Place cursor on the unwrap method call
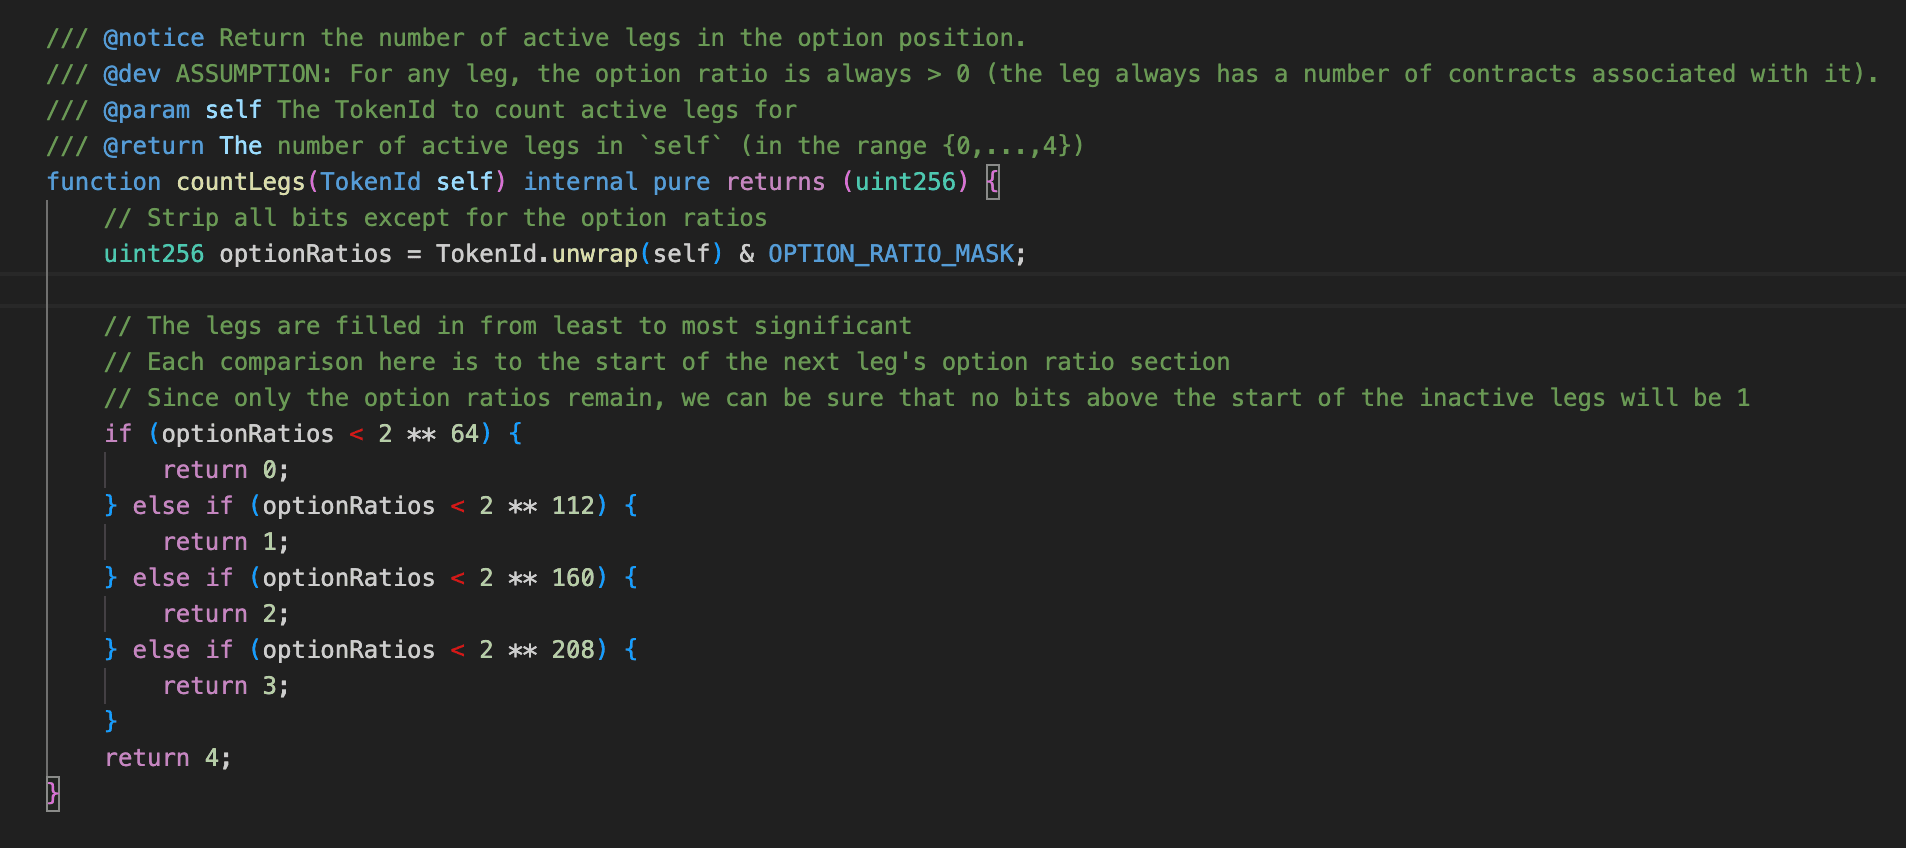 (594, 254)
